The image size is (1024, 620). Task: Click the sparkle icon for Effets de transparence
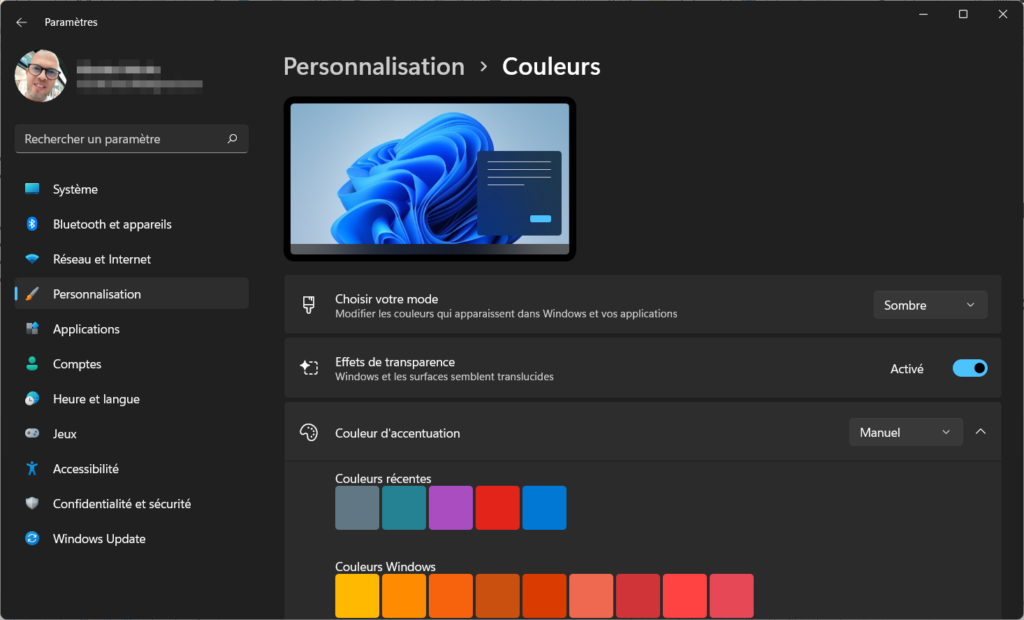[309, 368]
